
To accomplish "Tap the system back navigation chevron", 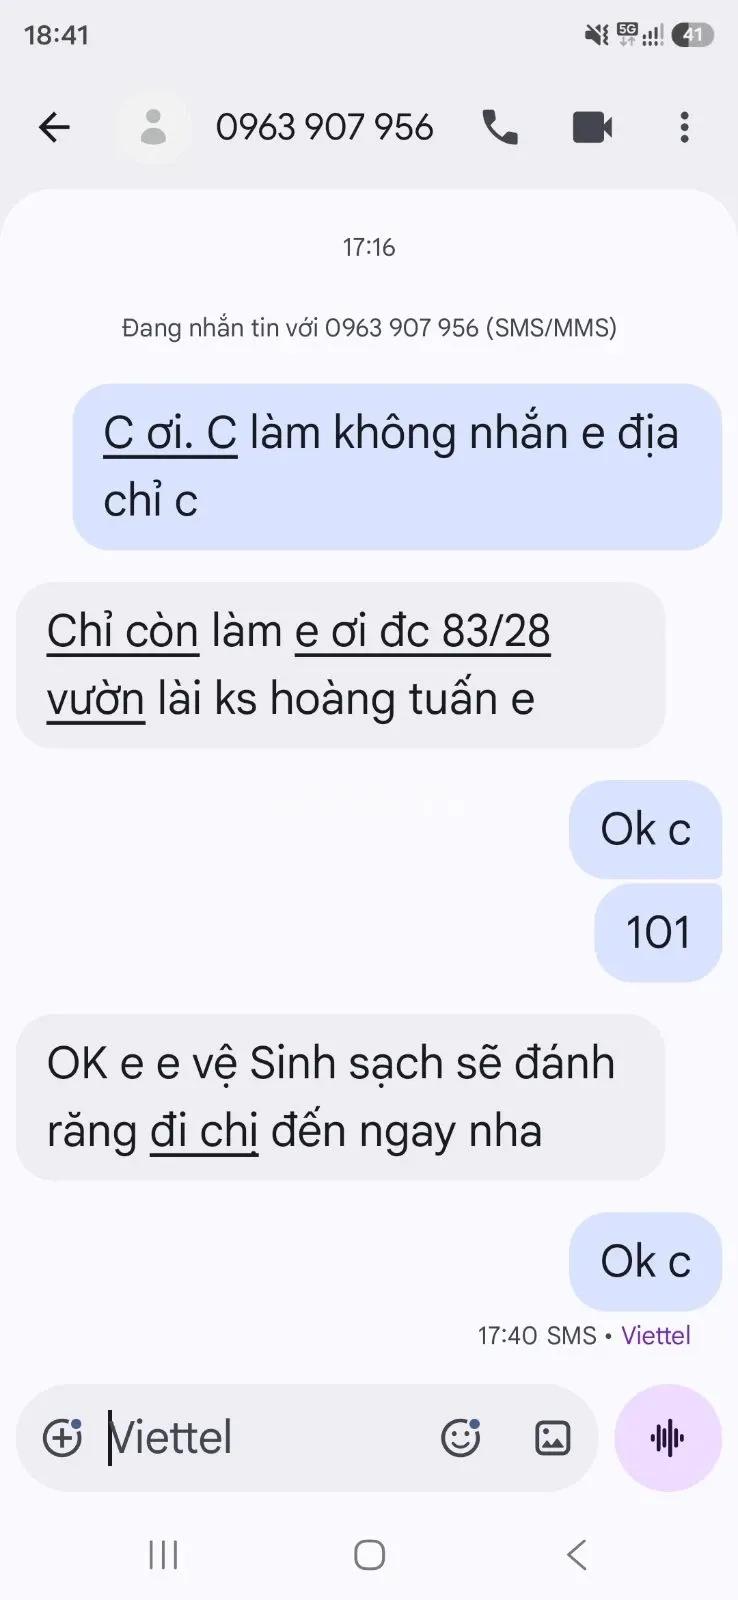I will coord(576,1555).
